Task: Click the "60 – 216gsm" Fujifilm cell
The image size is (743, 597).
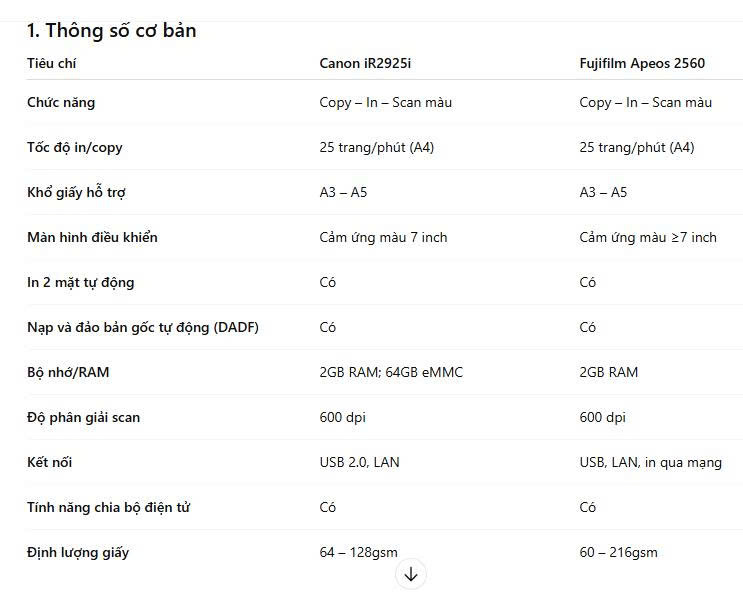Action: tap(618, 552)
